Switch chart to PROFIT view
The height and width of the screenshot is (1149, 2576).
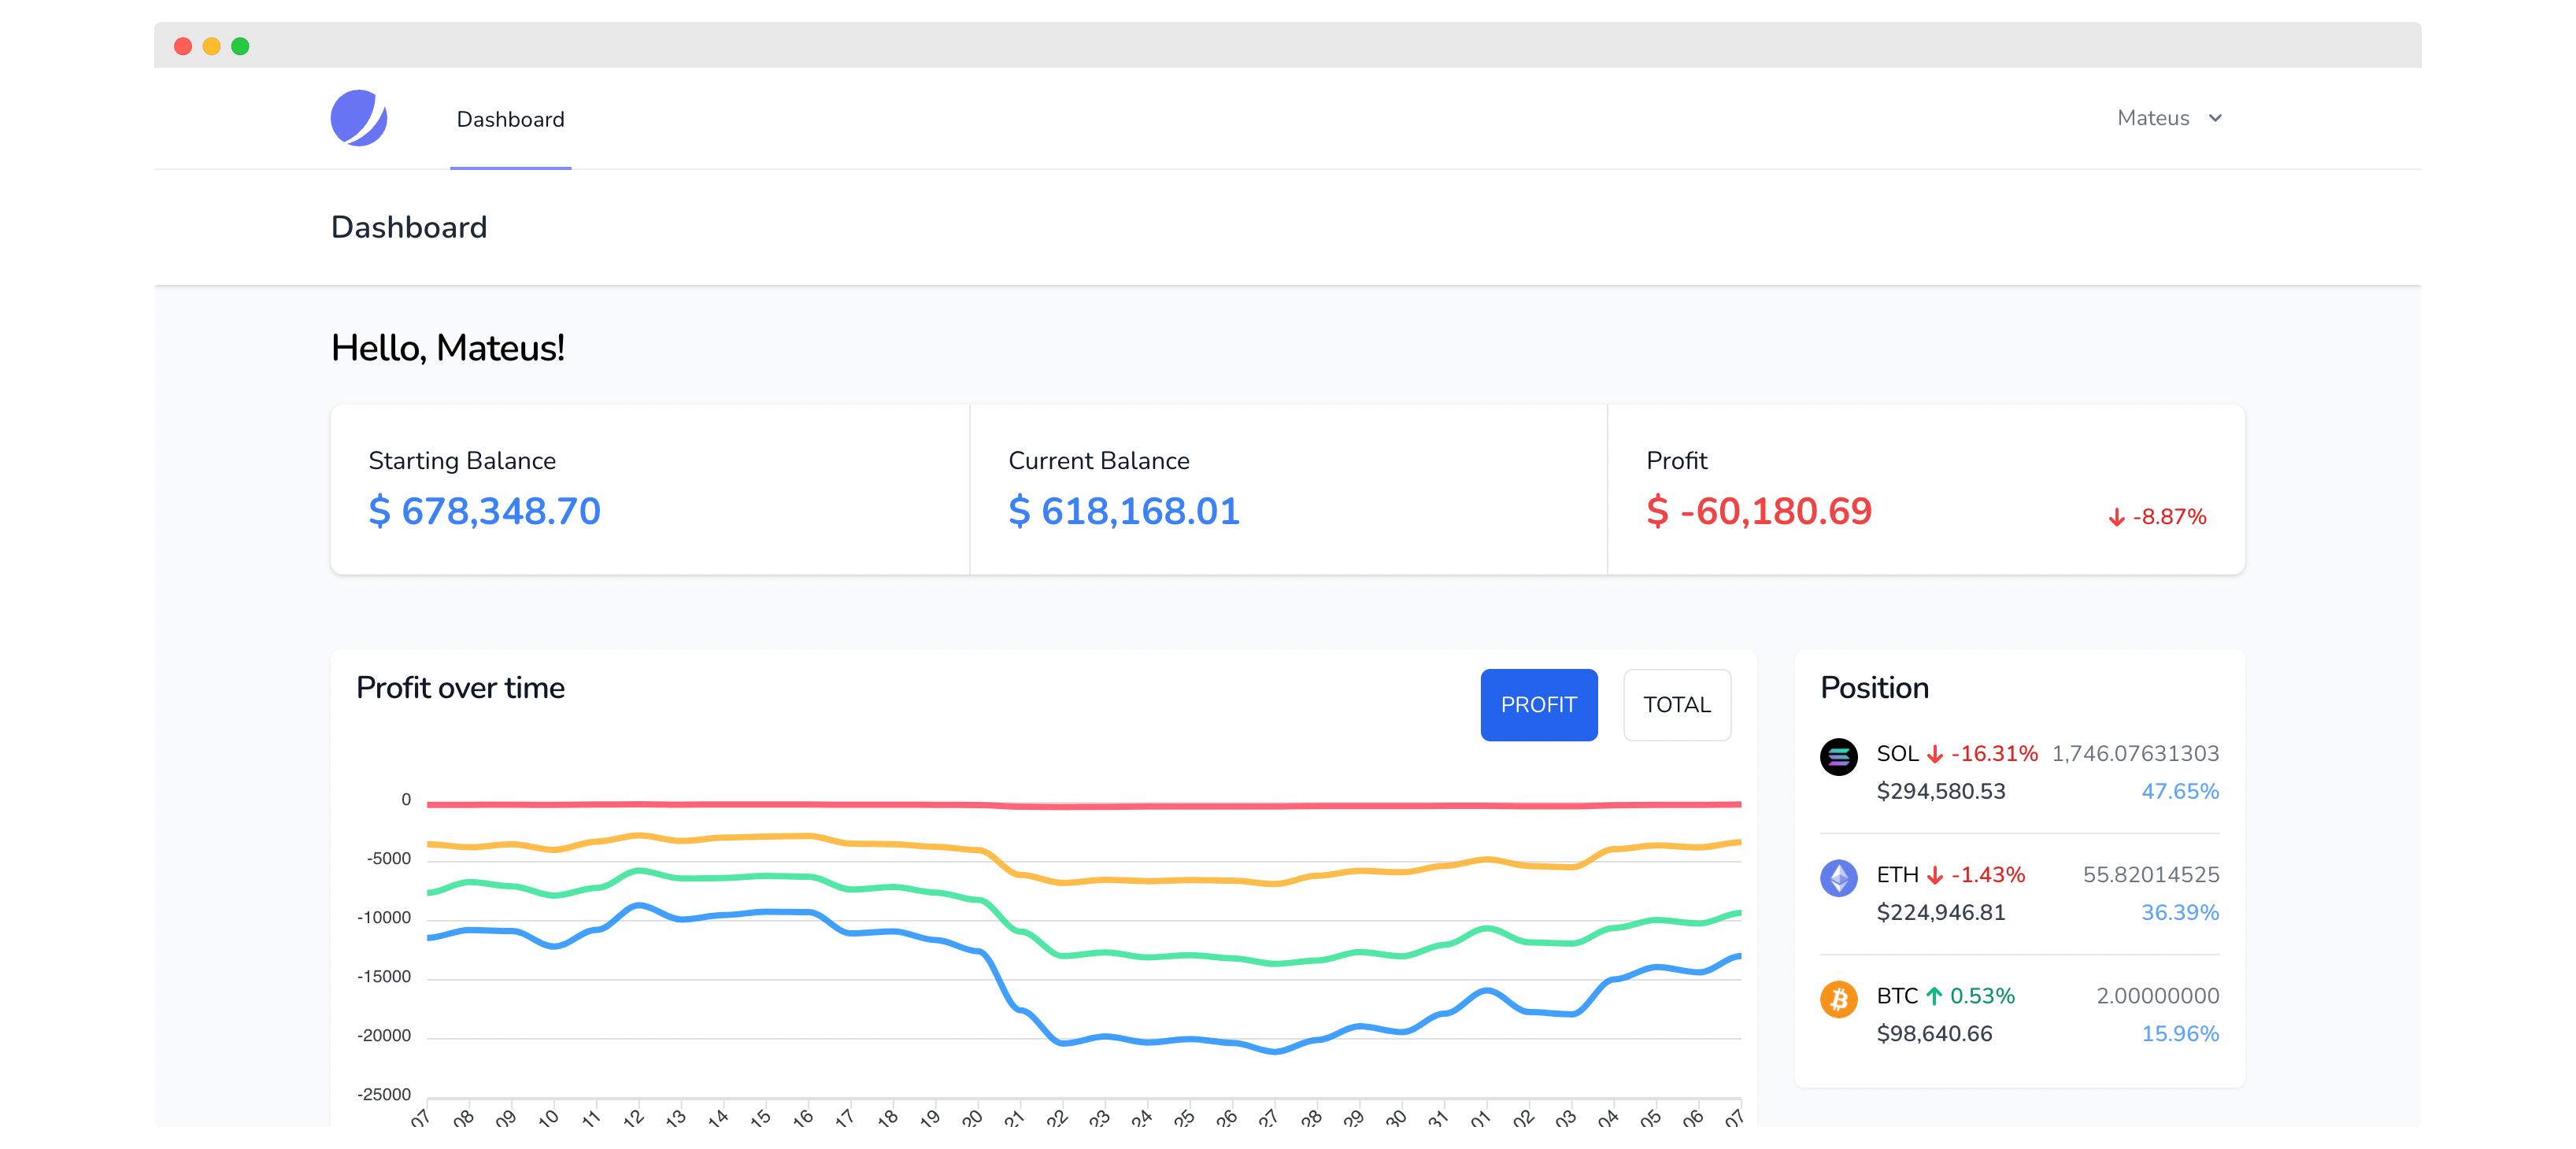[x=1538, y=705]
